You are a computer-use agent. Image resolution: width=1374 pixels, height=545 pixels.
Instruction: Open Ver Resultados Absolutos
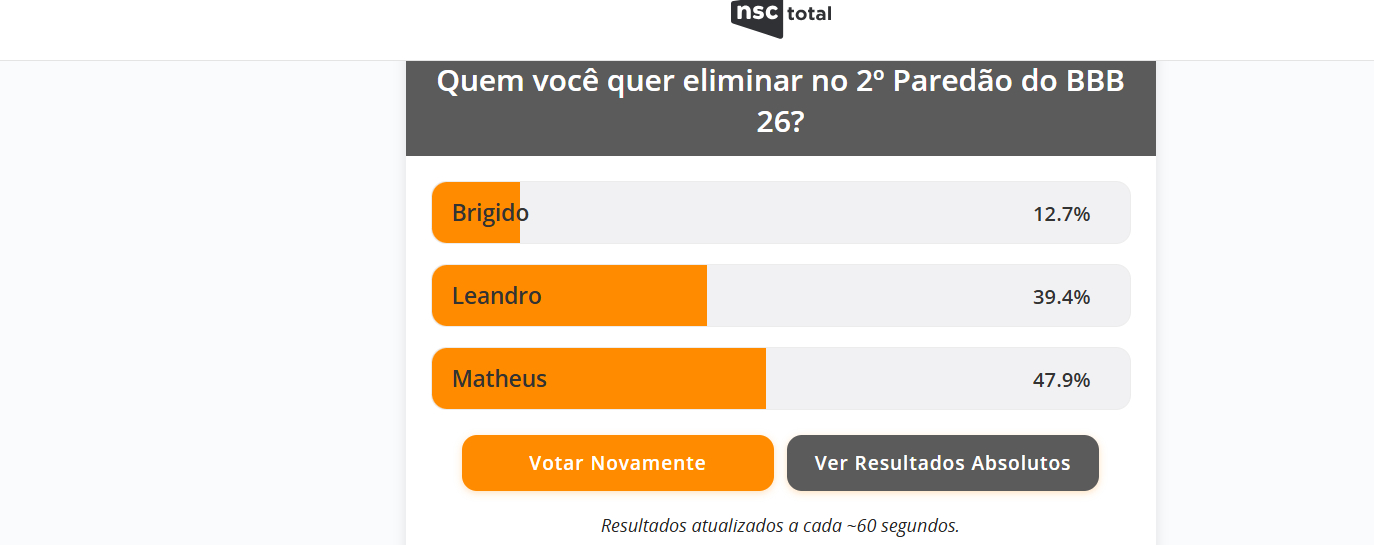[942, 463]
